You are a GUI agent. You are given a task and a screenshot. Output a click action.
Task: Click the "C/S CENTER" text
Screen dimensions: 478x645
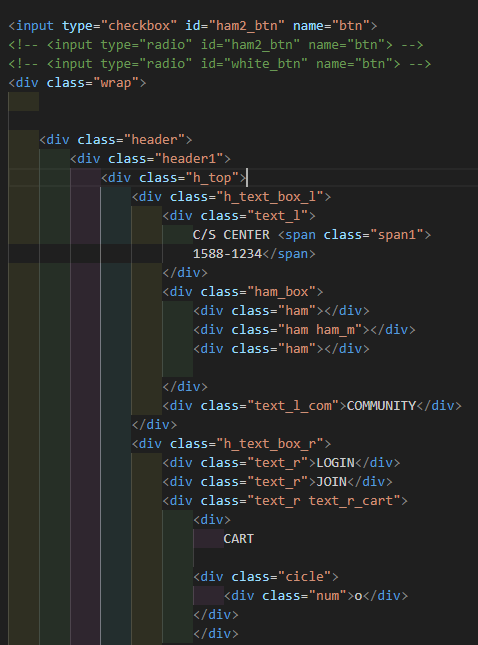click(231, 235)
